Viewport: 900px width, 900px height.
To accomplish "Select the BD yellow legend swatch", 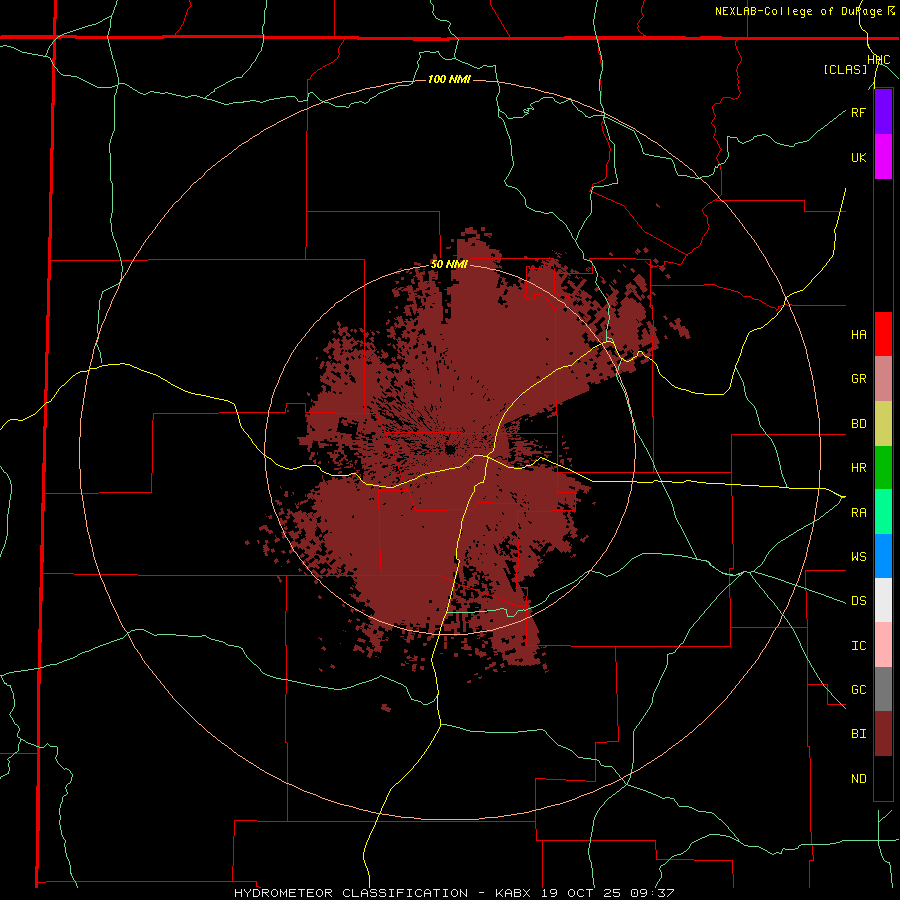I will (x=883, y=424).
